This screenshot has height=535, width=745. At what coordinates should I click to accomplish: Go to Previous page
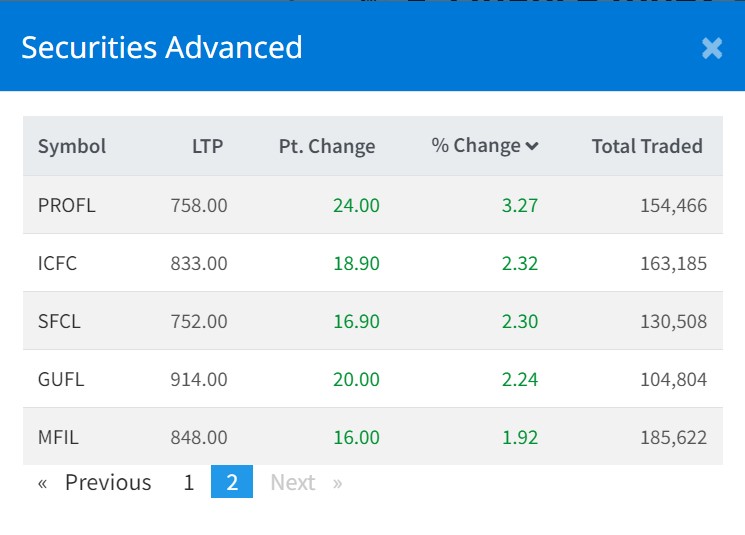96,483
